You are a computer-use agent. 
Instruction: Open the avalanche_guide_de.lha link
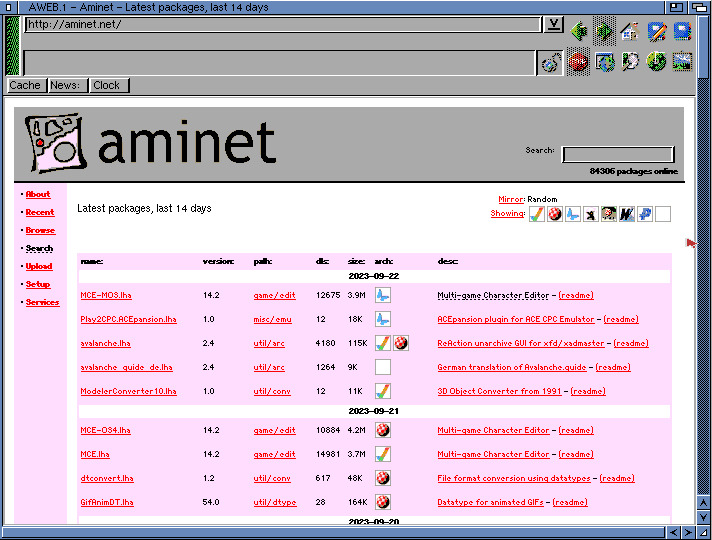126,367
